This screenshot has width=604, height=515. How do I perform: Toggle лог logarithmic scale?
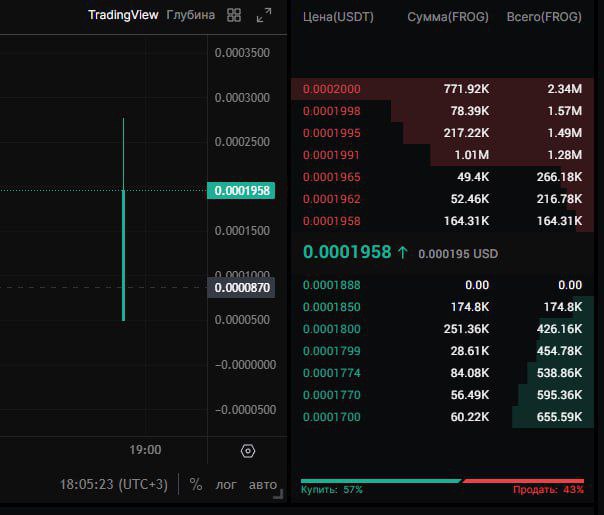226,485
